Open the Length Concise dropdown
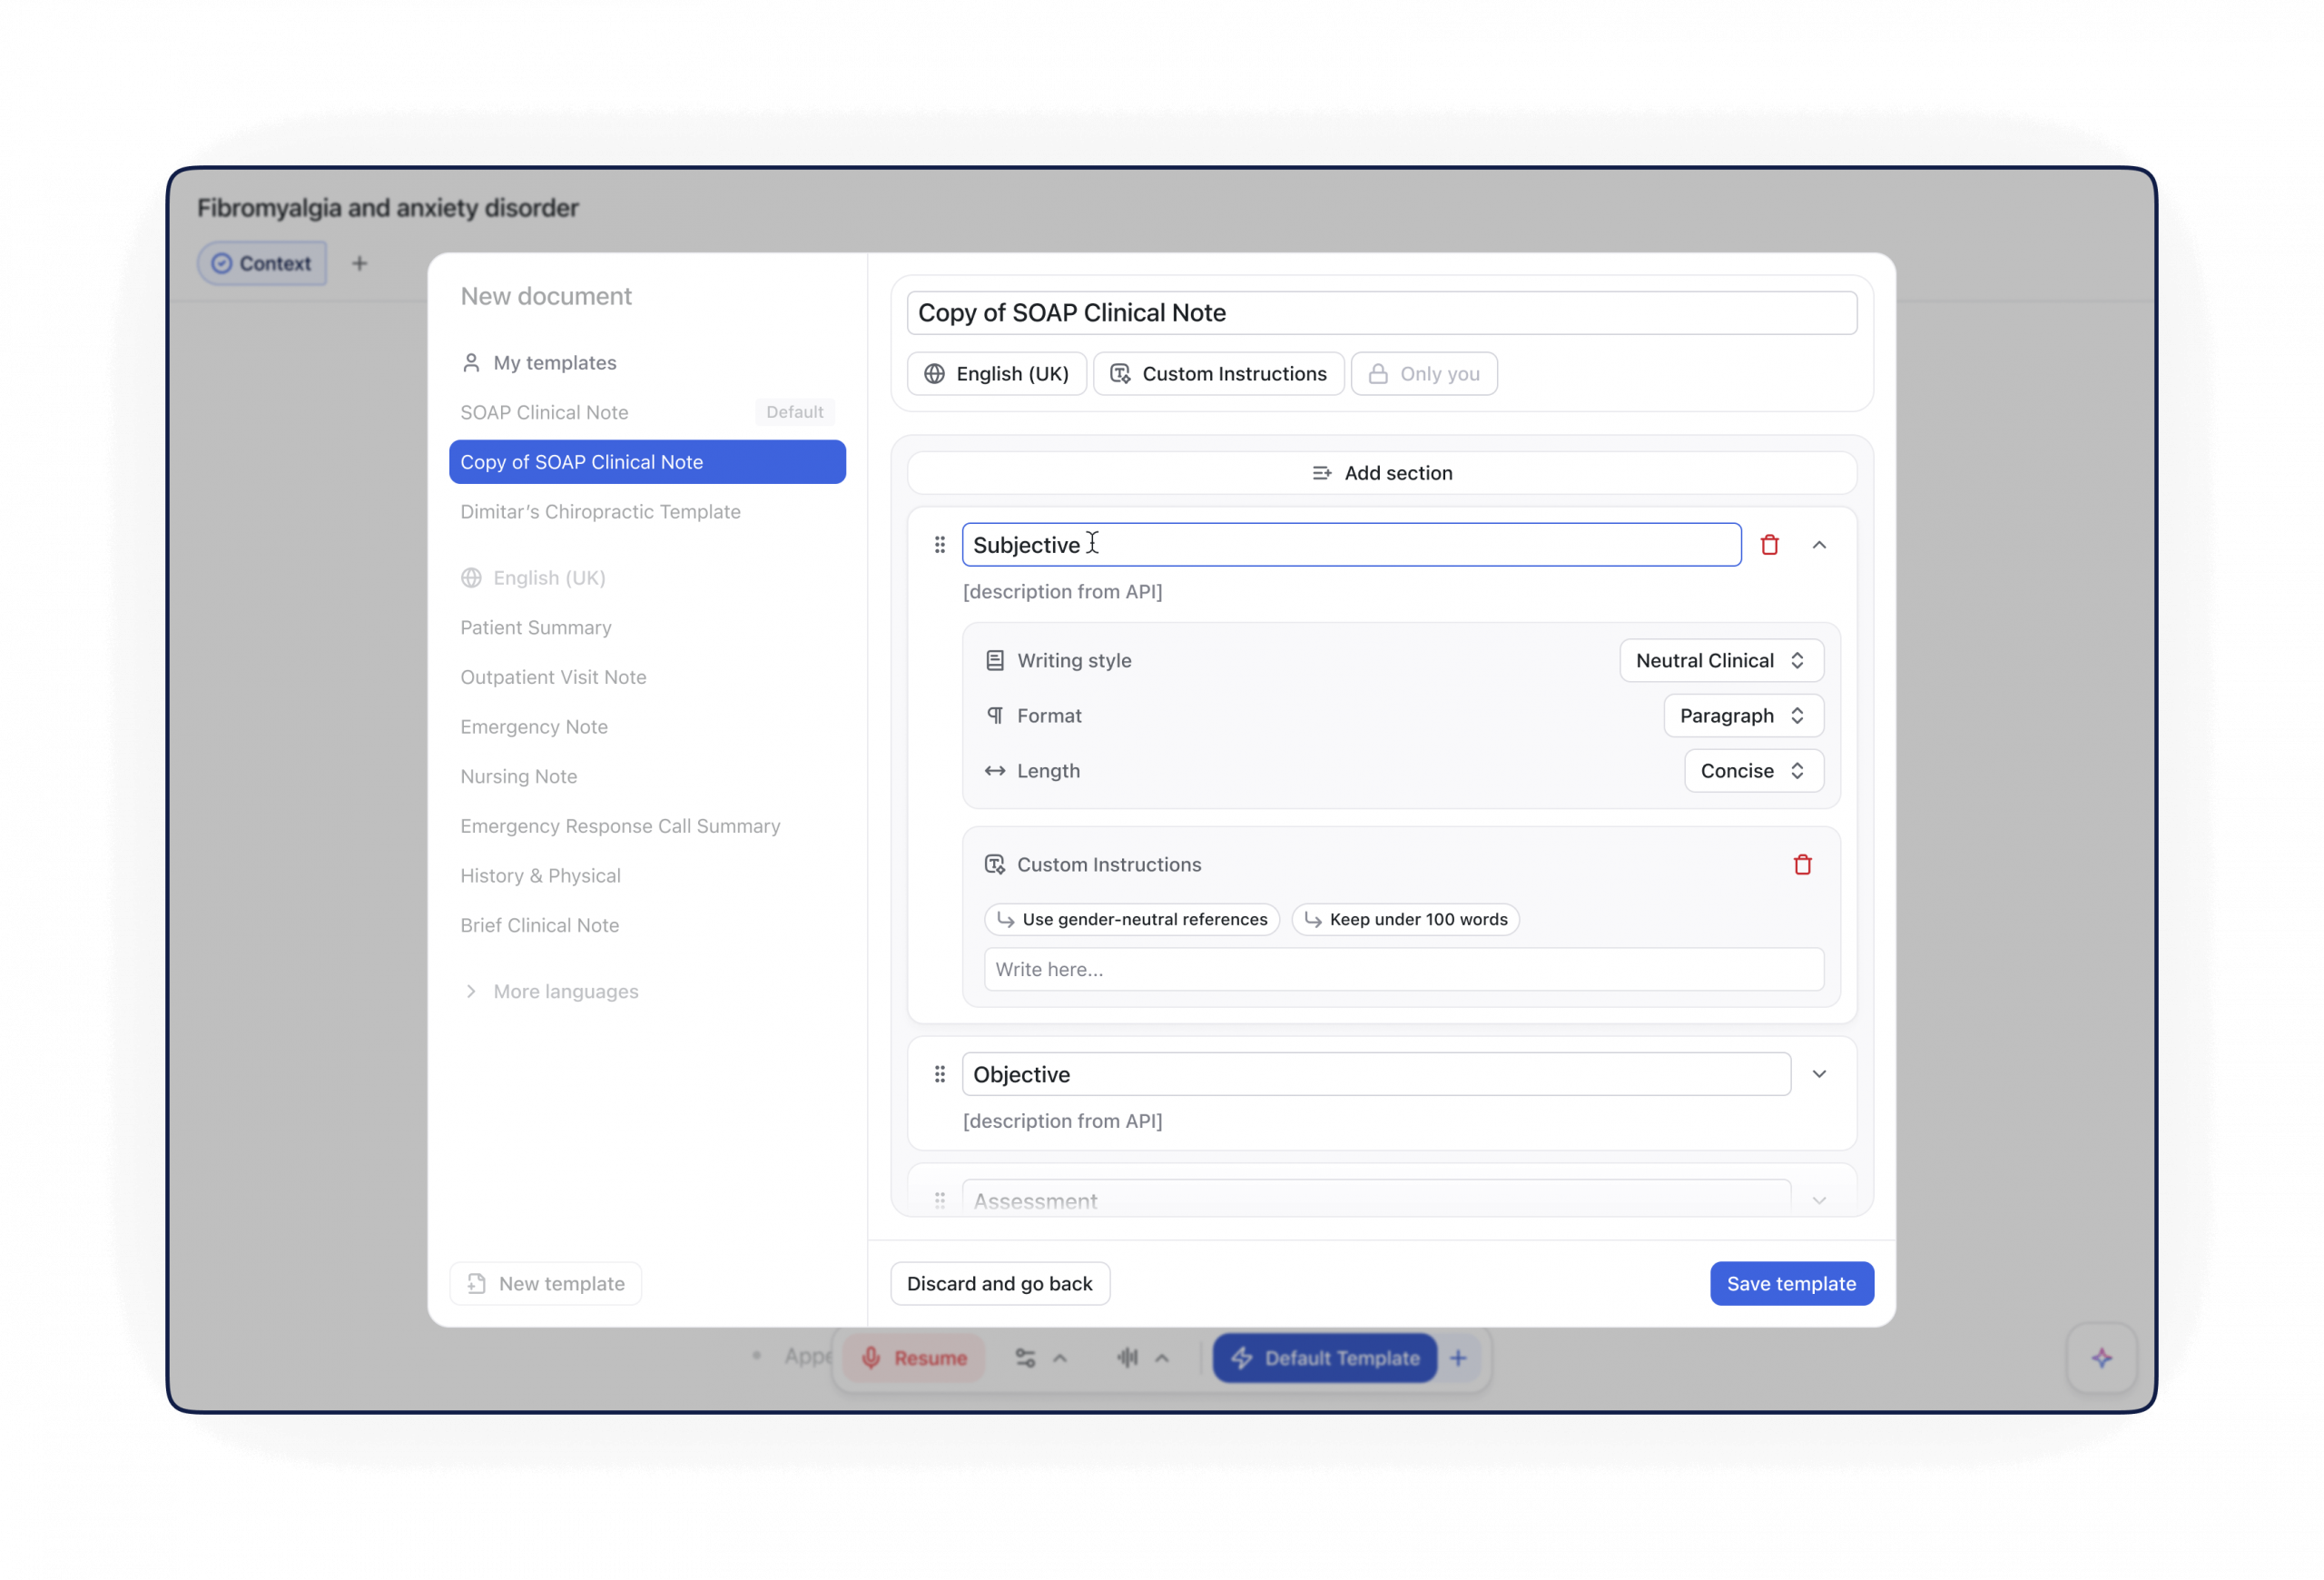Viewport: 2324px width, 1580px height. coord(1753,771)
